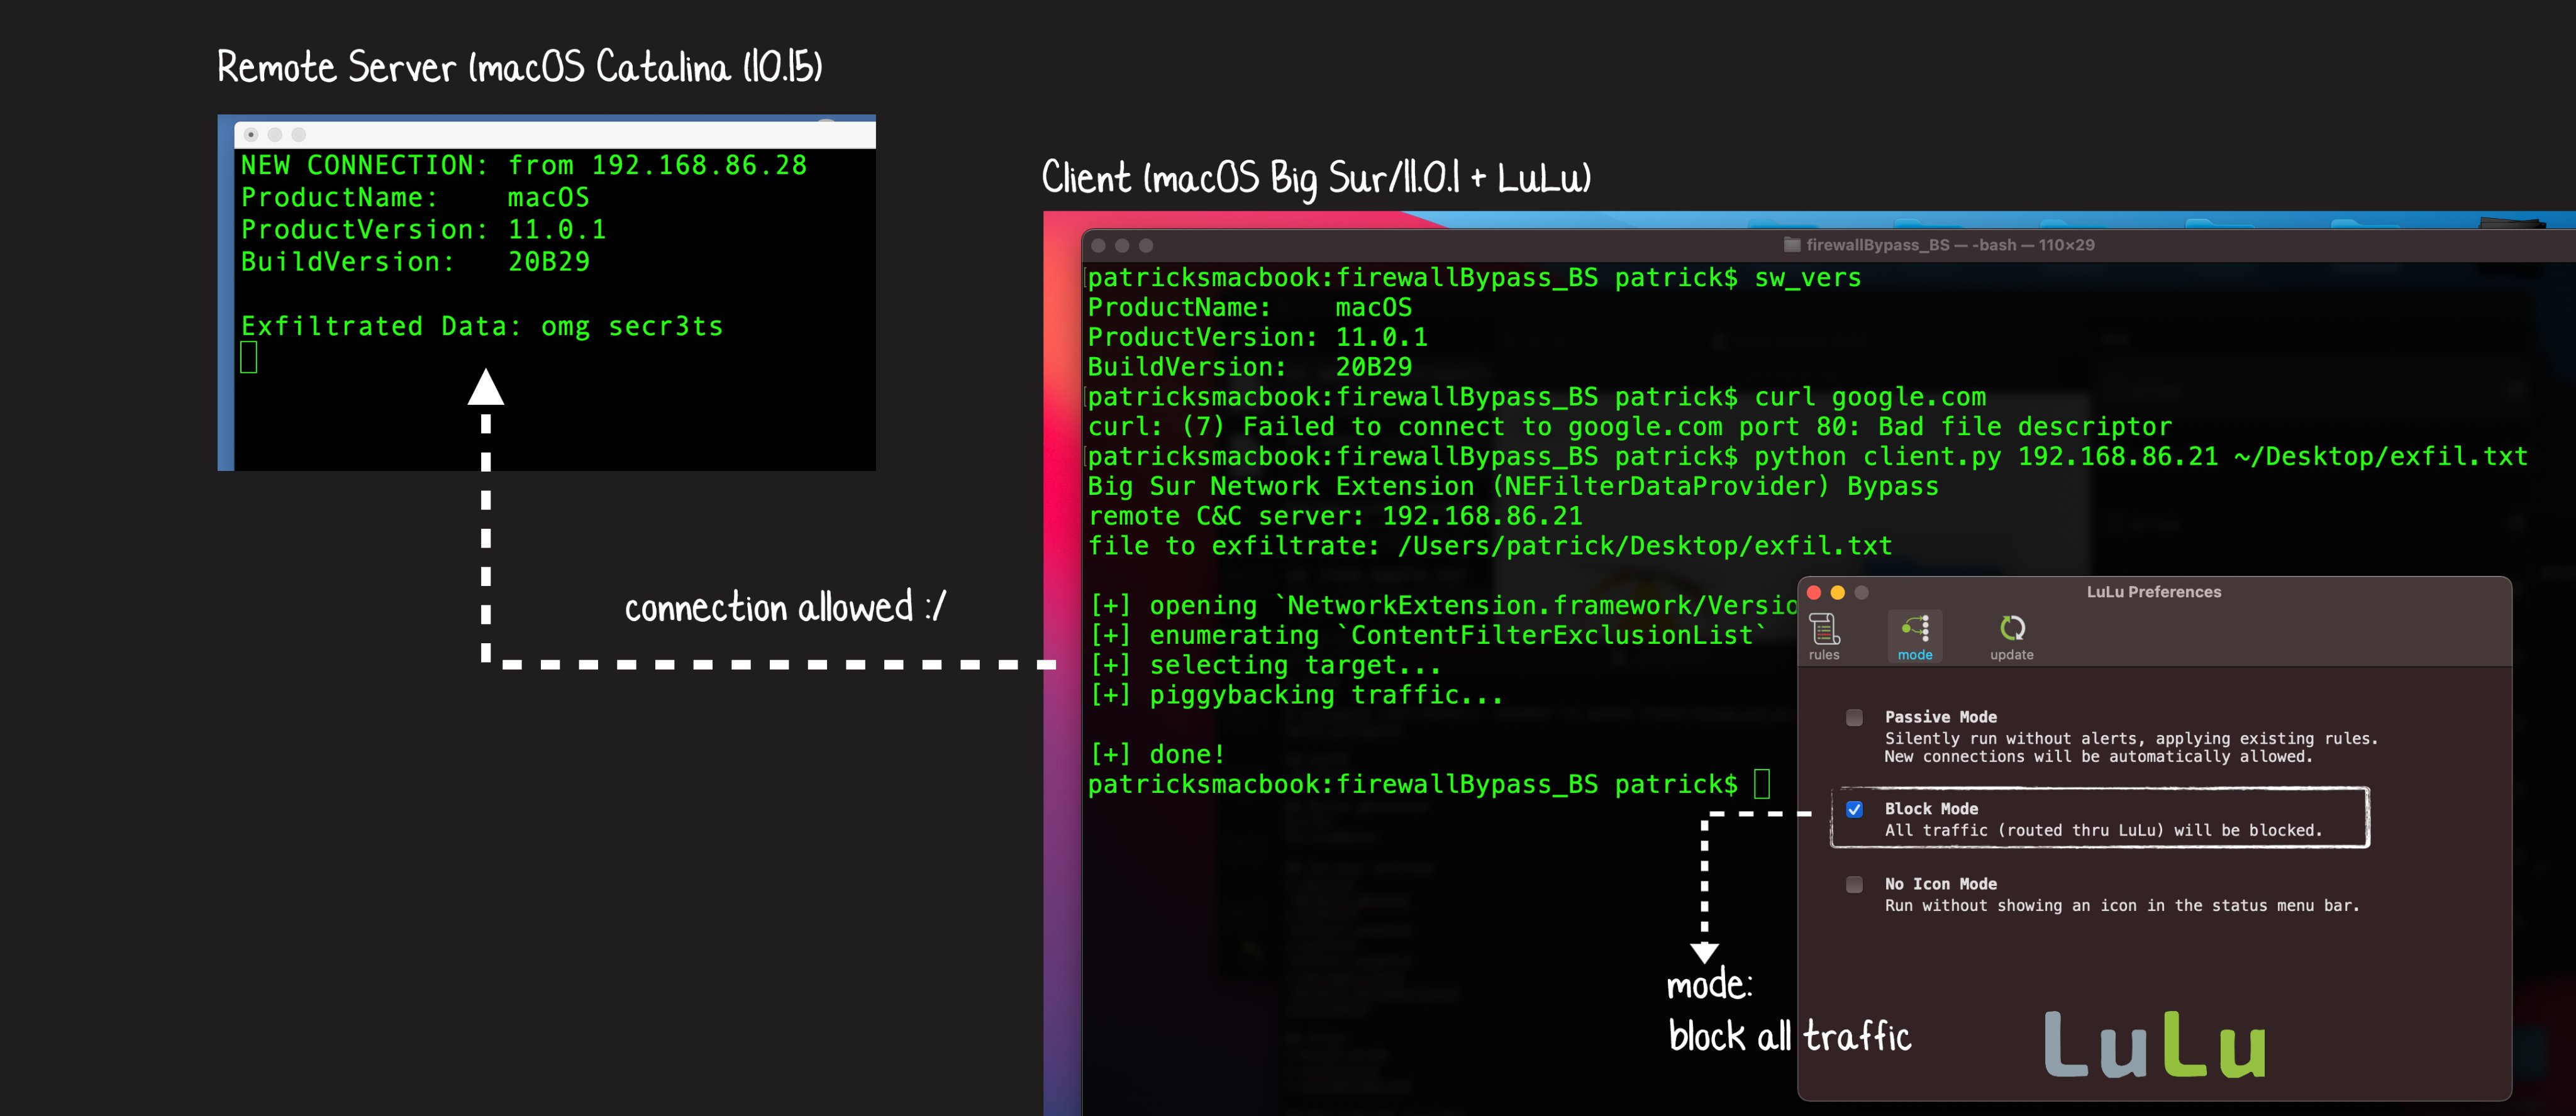Switch to the mode tab in LuLu Preferences

[x=1915, y=637]
